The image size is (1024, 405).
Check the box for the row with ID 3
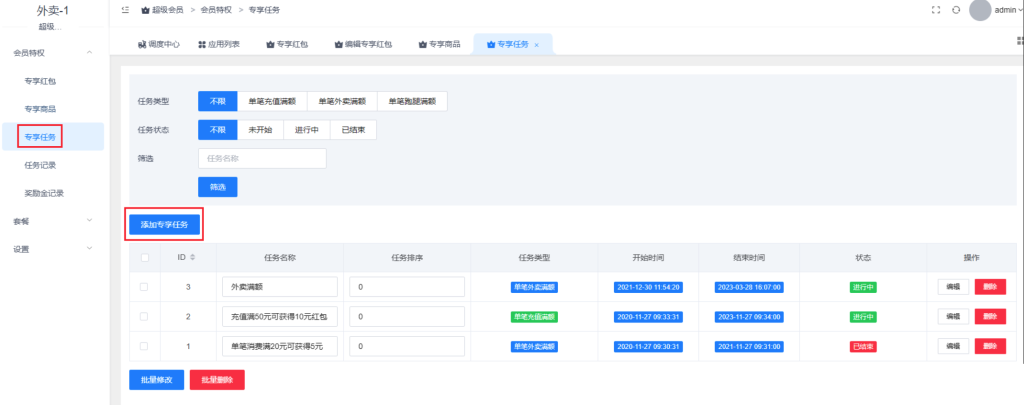pyautogui.click(x=145, y=287)
